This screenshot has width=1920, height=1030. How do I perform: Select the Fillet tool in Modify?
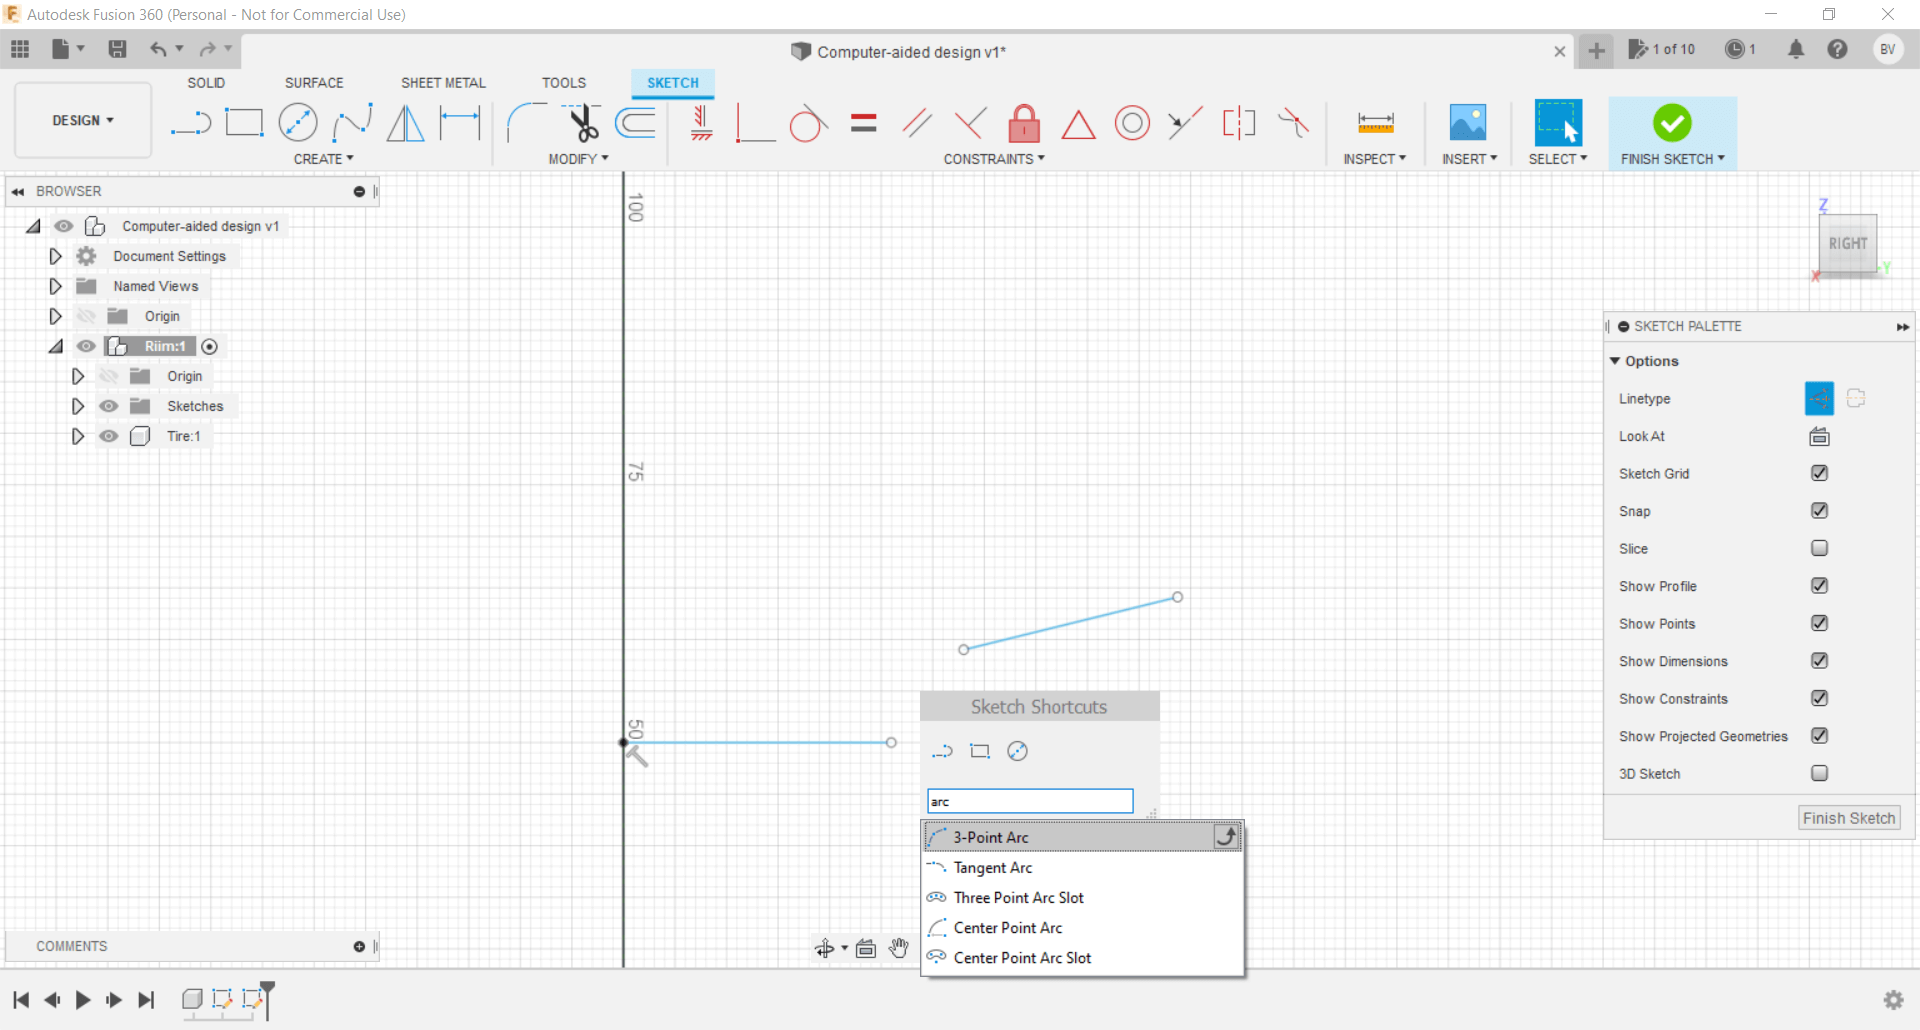pos(526,123)
